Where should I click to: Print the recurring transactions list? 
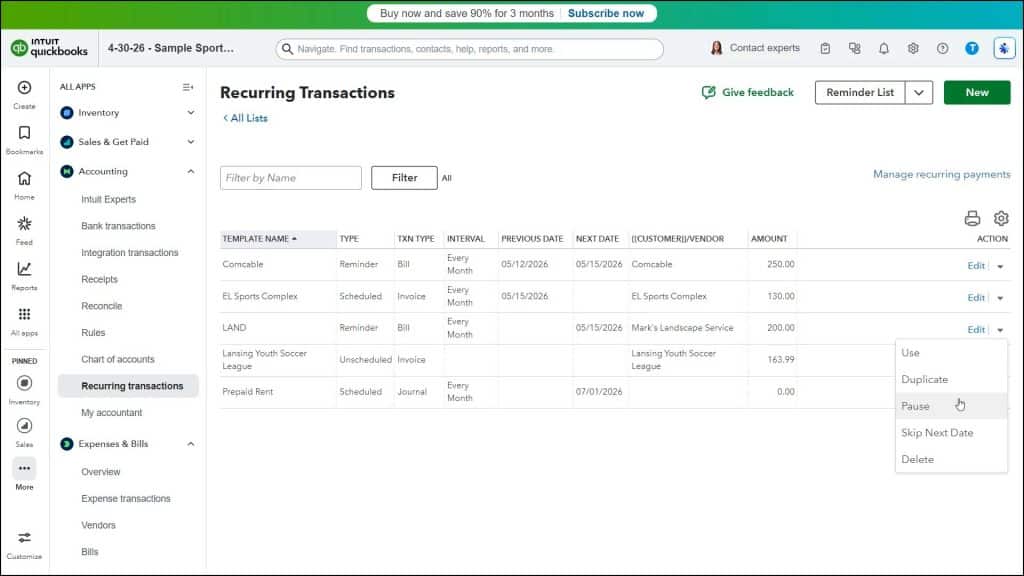[972, 218]
